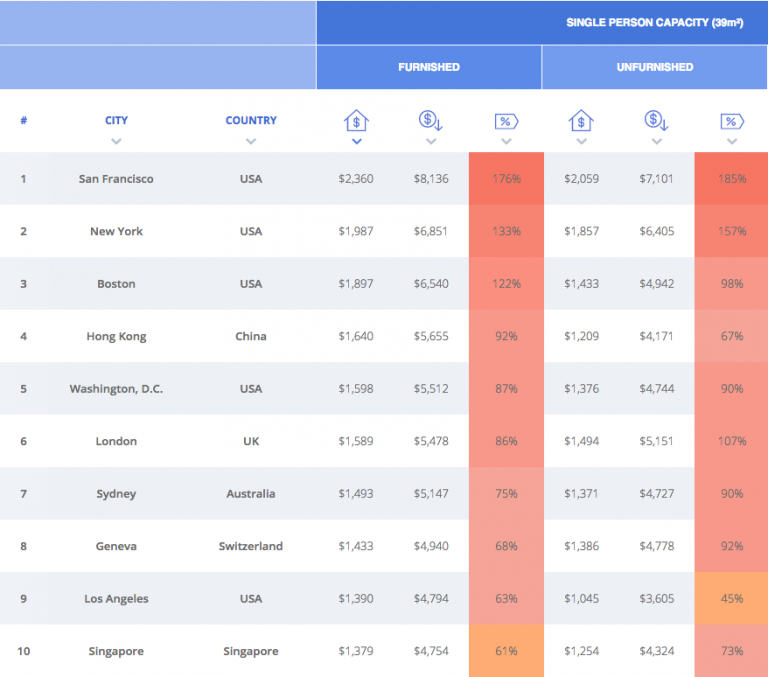
Task: Click the unfurnished income dollar-arrow icon
Action: 656,121
